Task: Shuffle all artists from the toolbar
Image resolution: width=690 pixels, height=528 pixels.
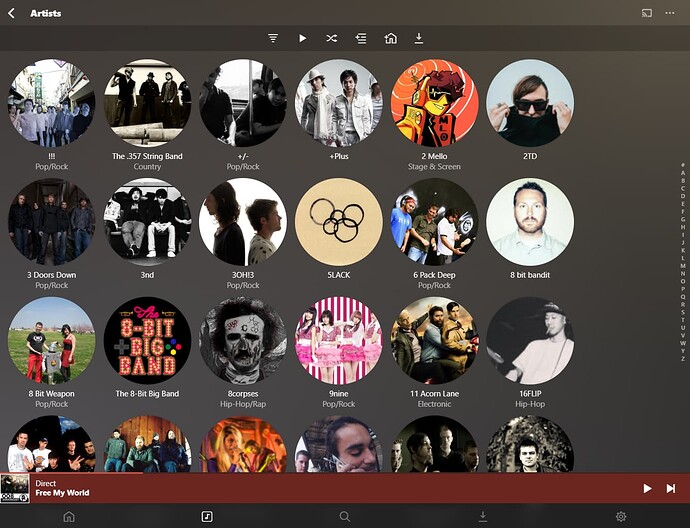Action: tap(331, 38)
